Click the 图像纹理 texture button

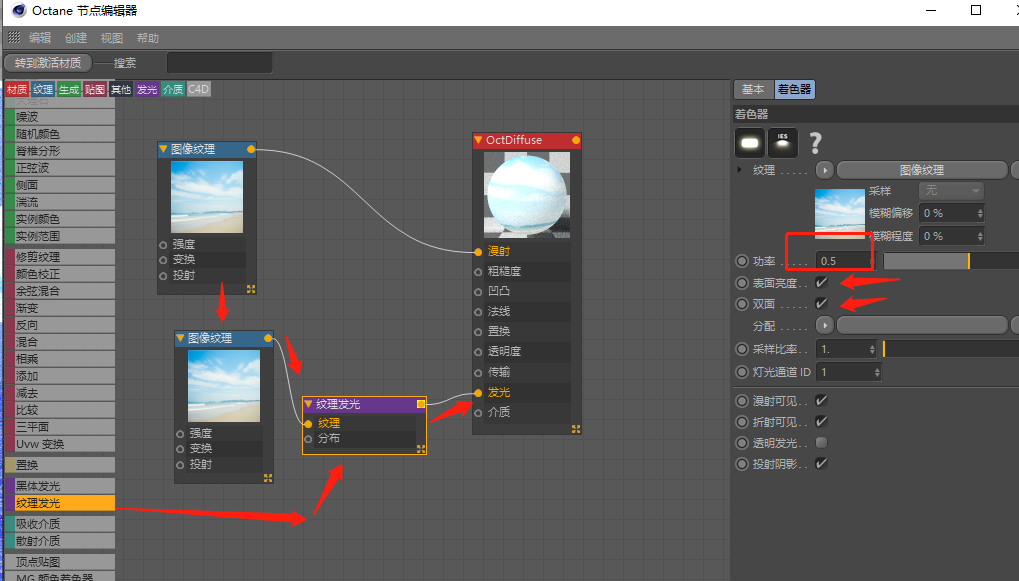(922, 170)
